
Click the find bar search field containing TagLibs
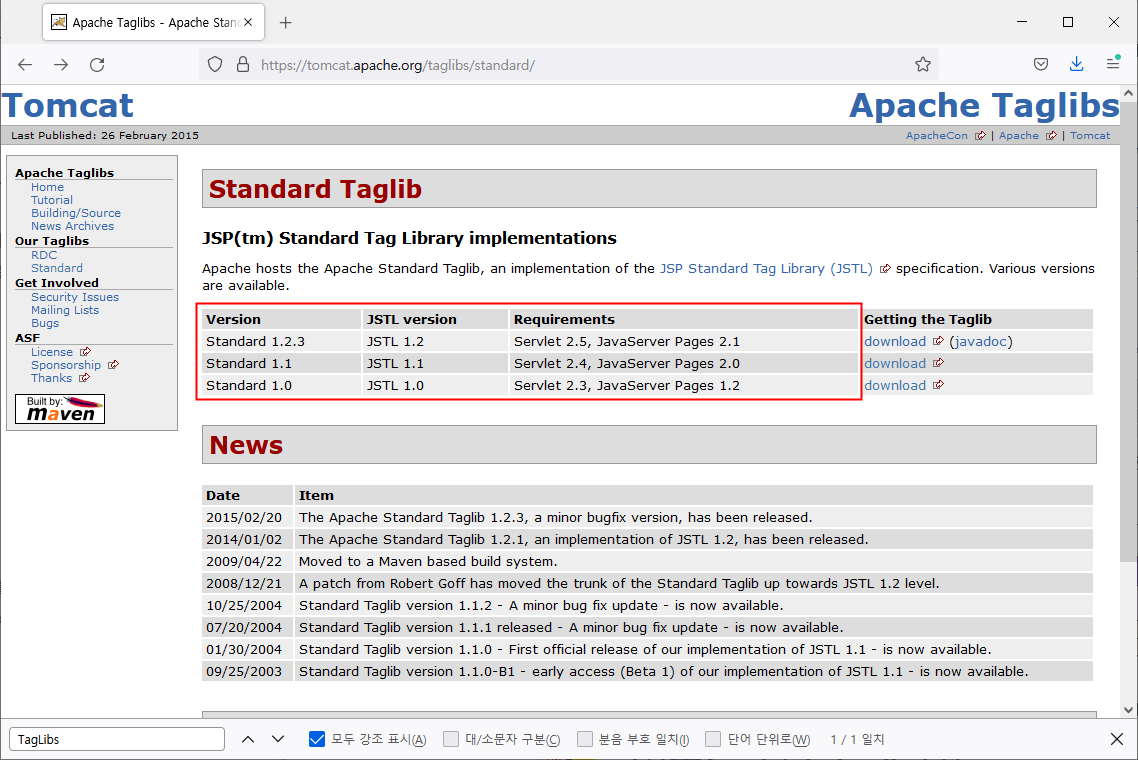click(x=117, y=739)
